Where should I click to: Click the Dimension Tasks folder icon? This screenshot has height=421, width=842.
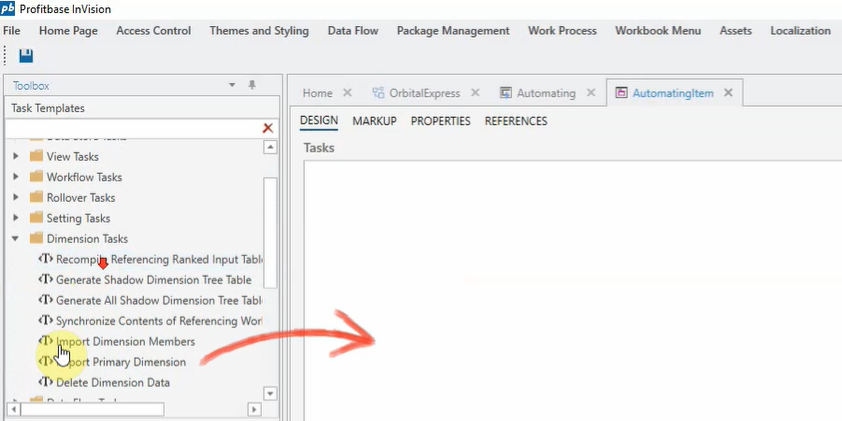[37, 238]
